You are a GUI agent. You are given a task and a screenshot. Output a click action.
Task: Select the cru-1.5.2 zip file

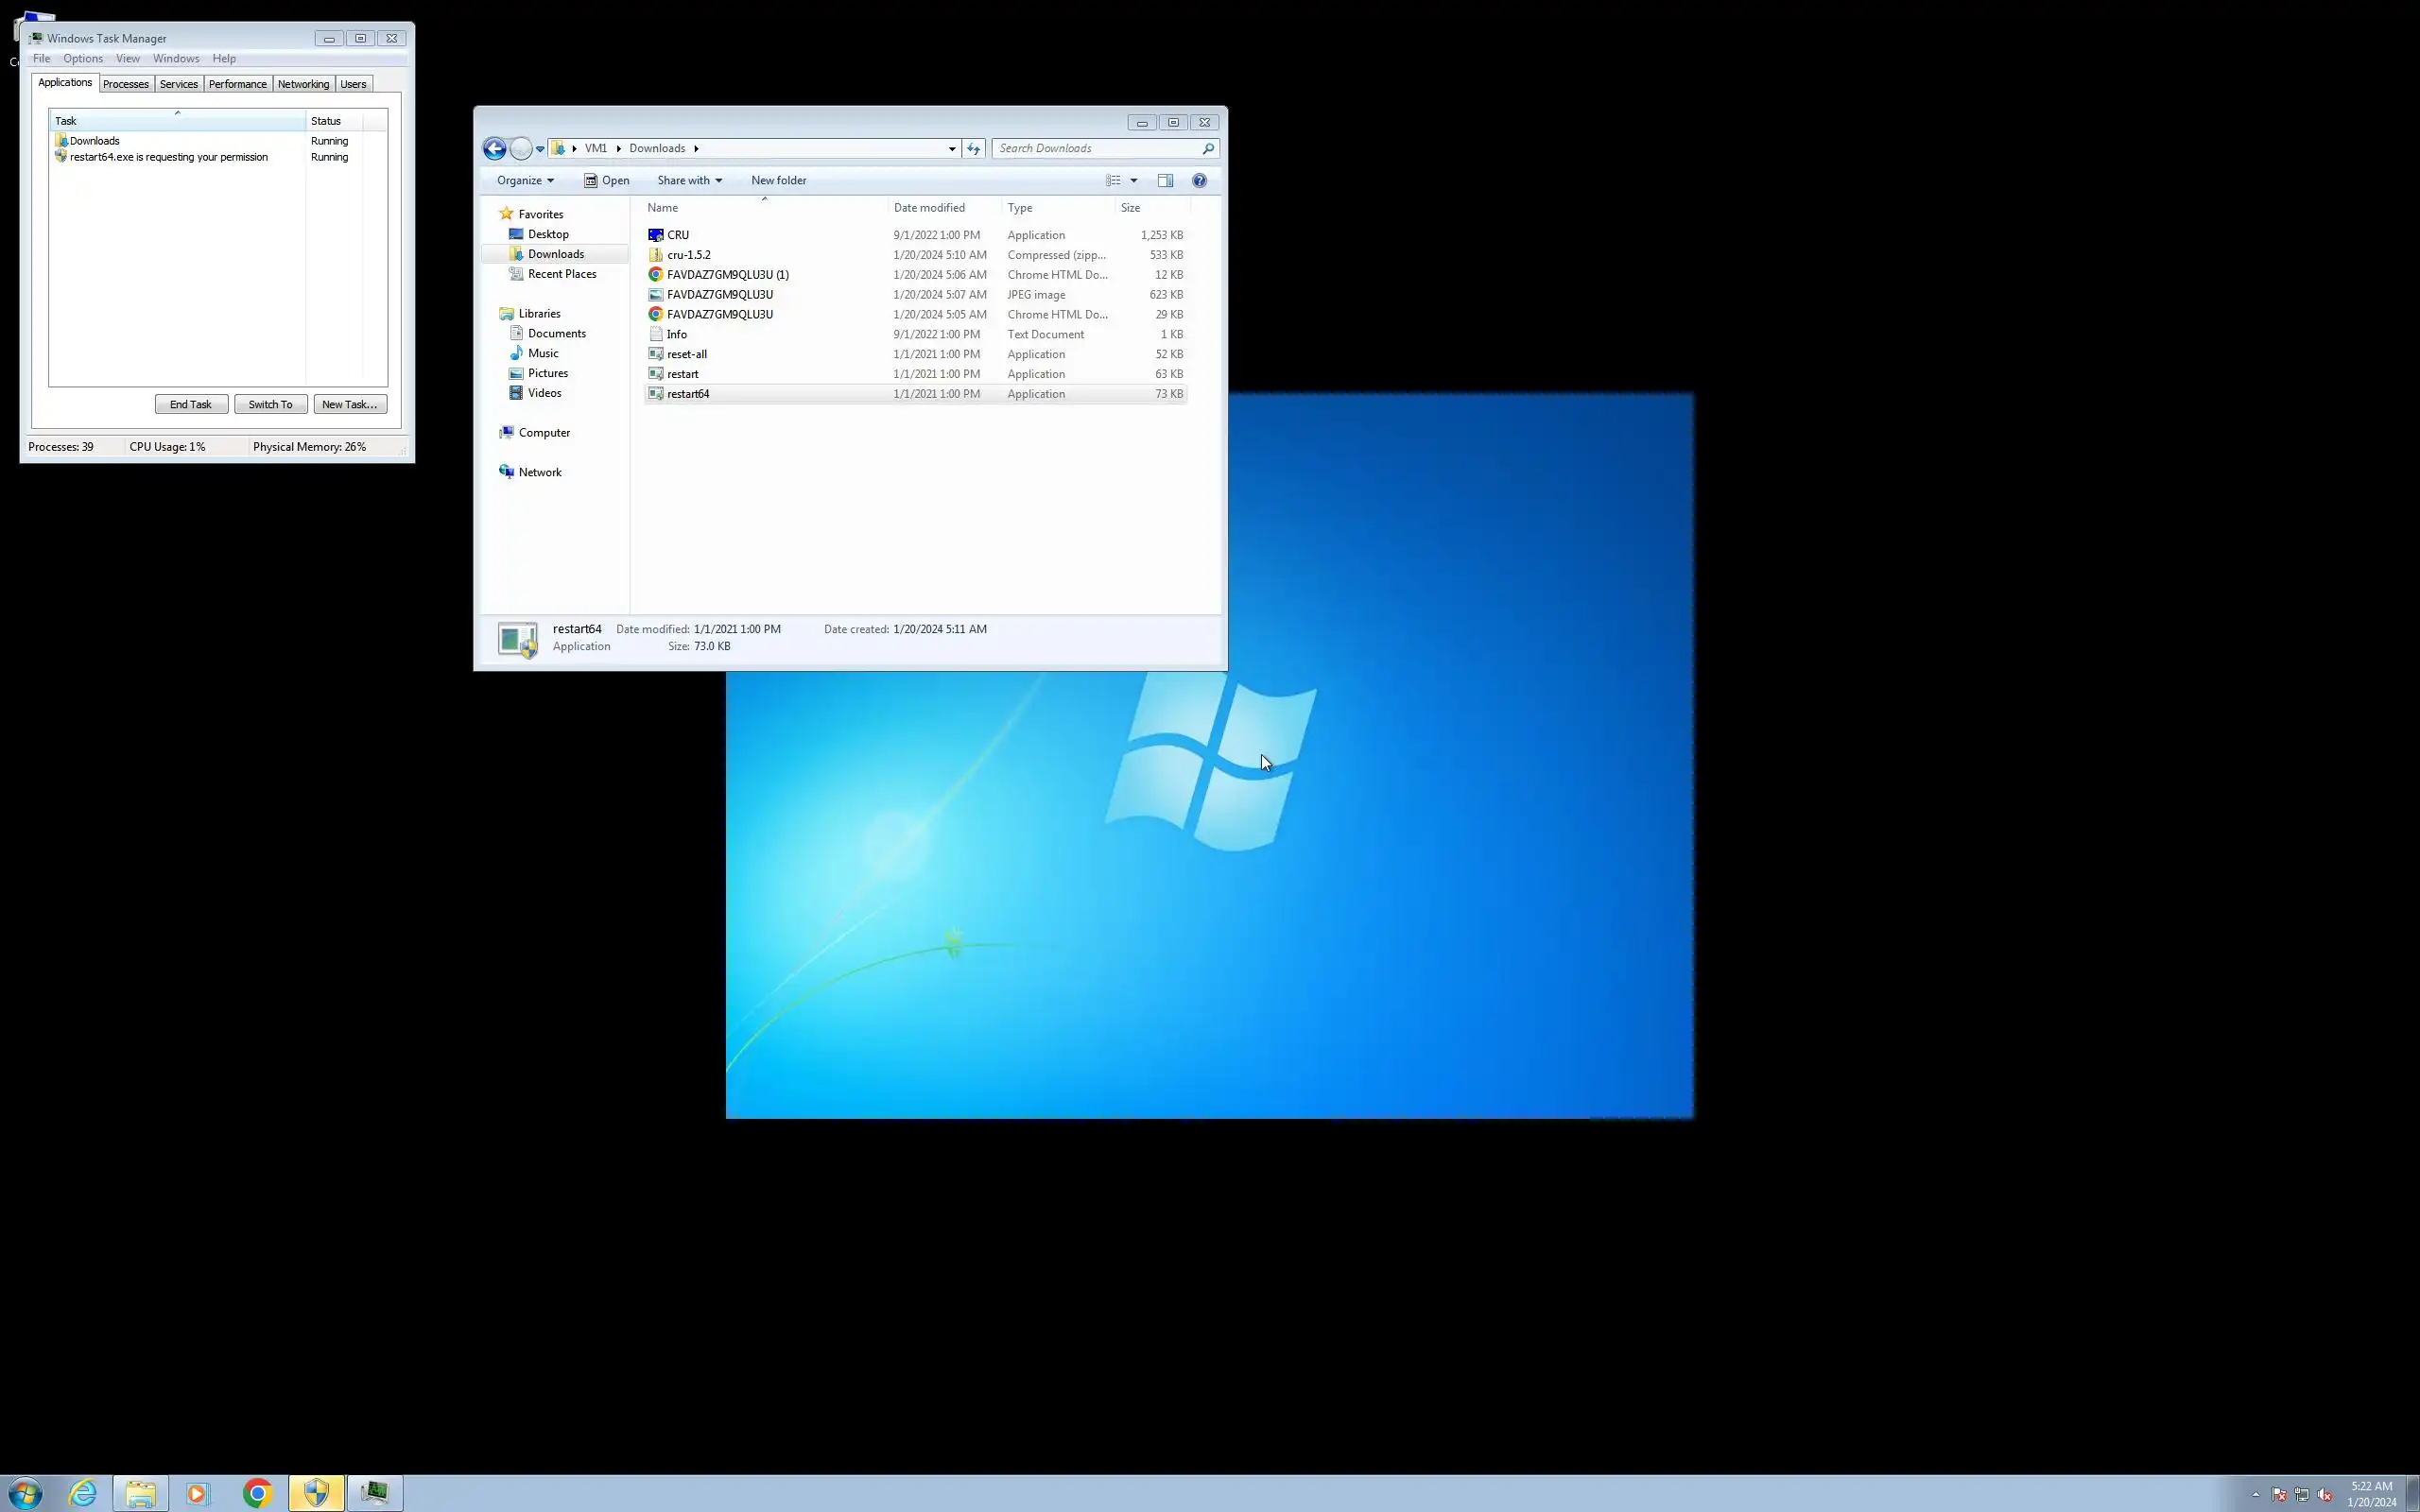(689, 255)
